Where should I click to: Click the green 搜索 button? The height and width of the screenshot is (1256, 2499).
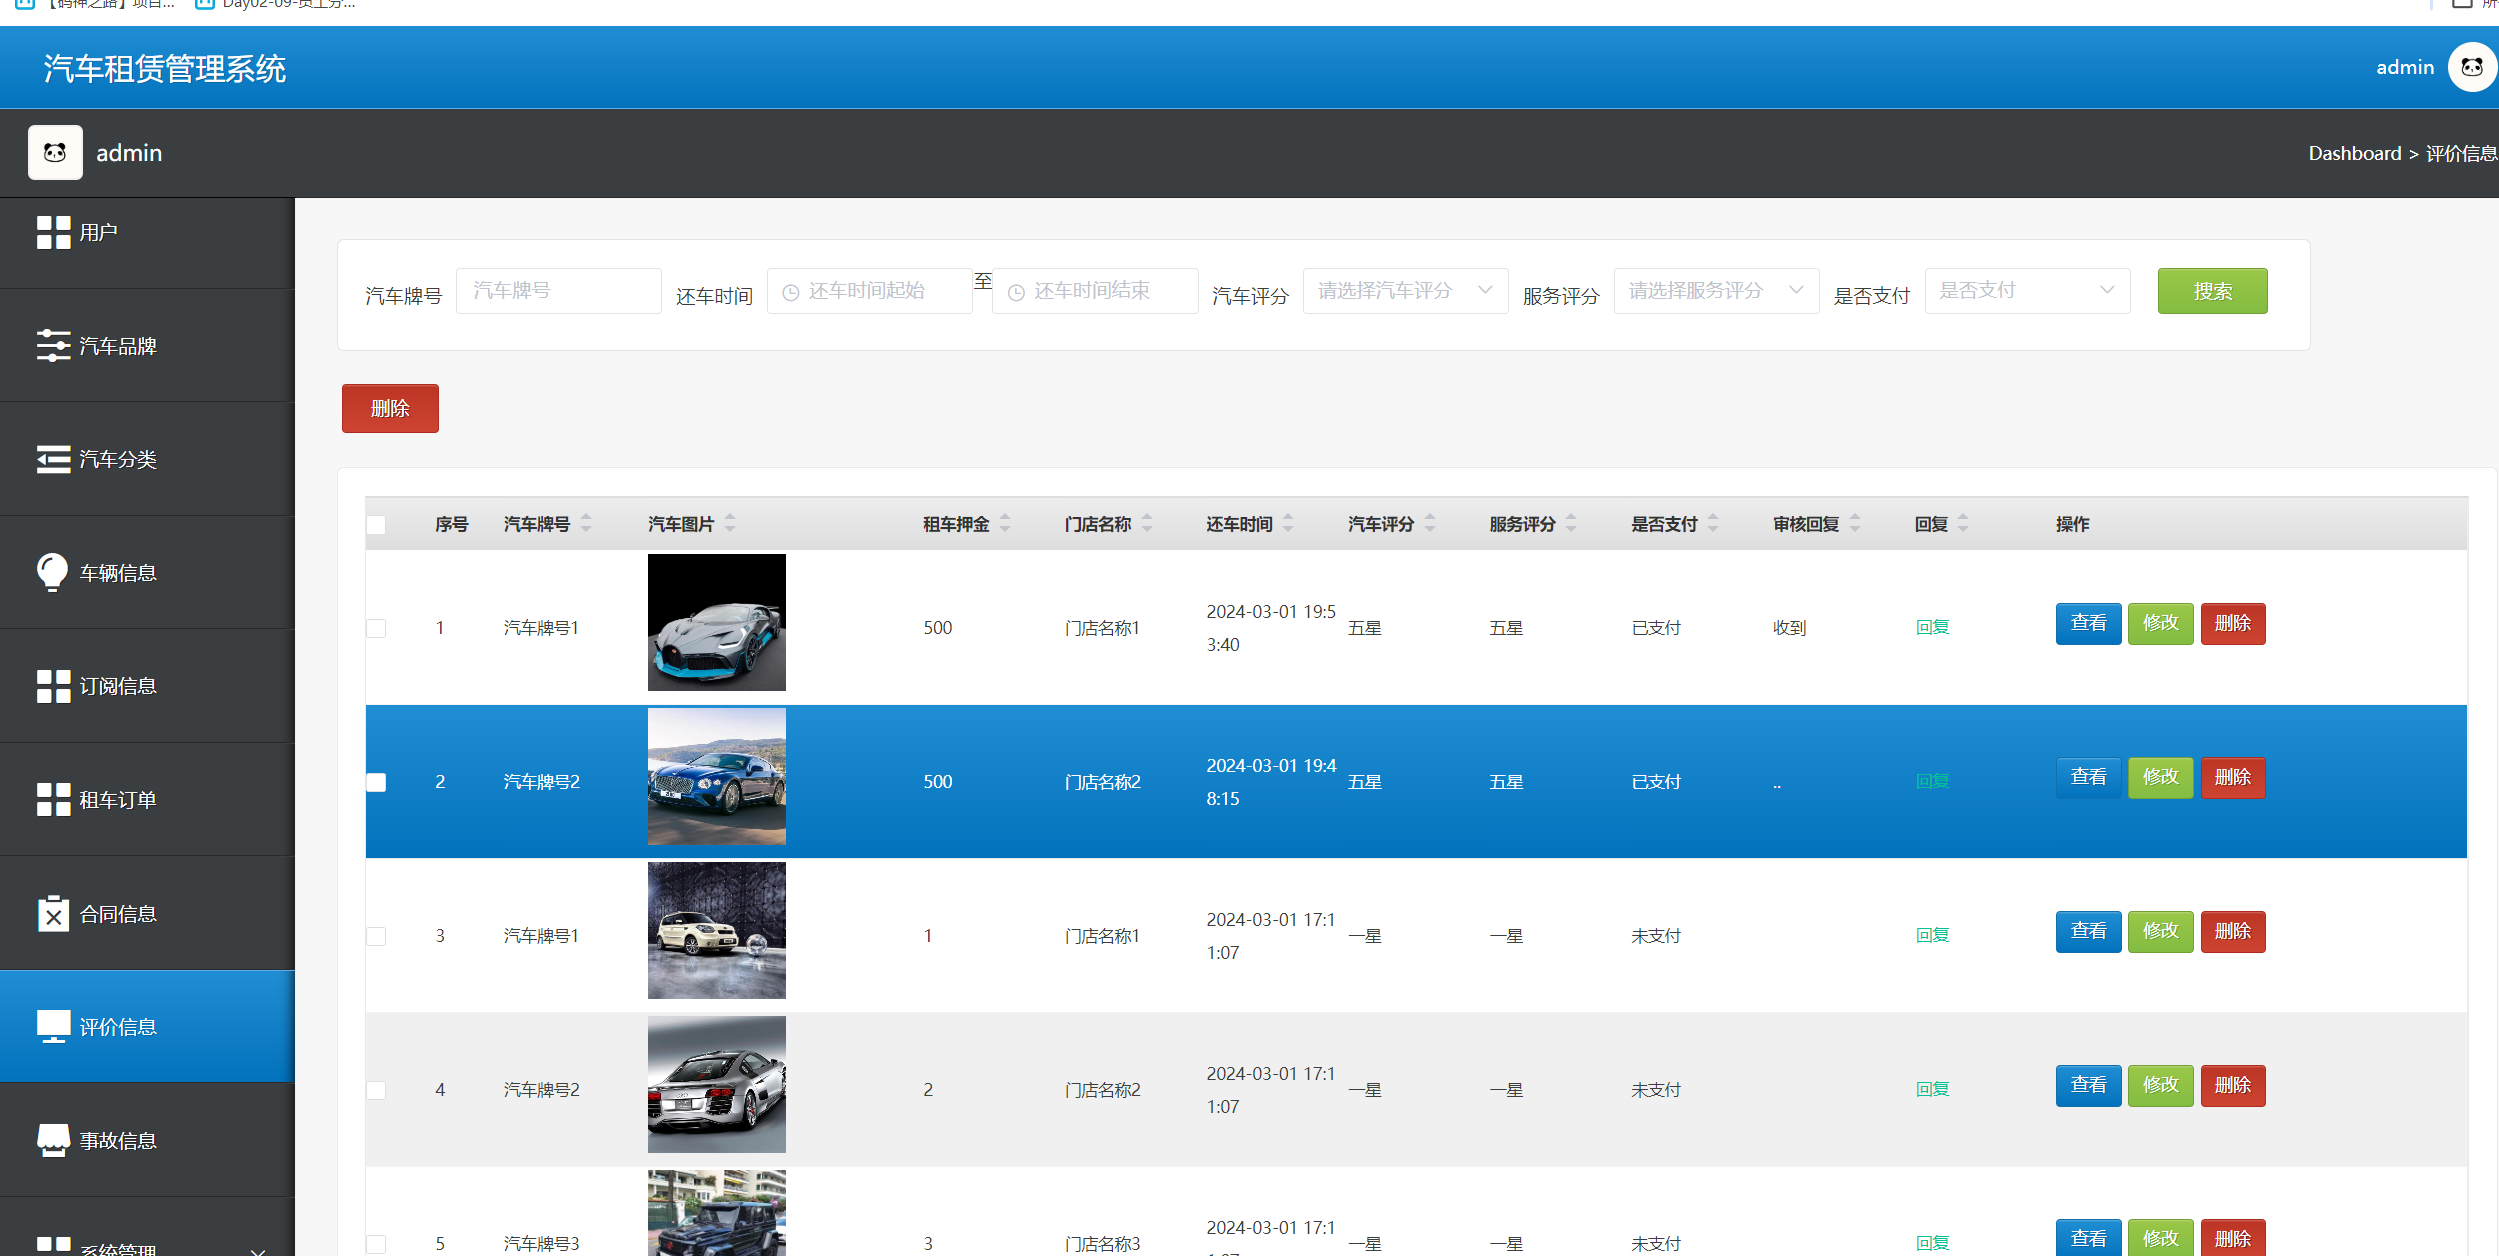point(2212,290)
